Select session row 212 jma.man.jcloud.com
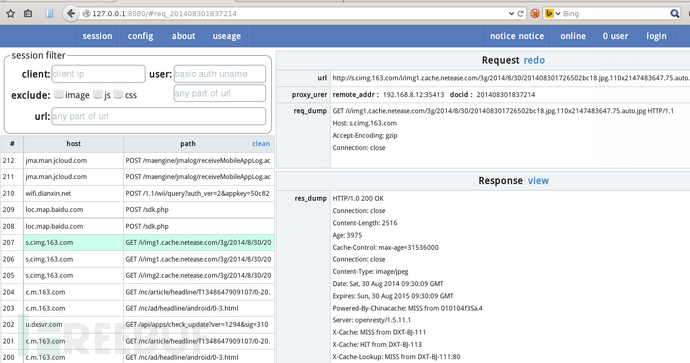Screen dimensions: 690x363 click(x=137, y=160)
